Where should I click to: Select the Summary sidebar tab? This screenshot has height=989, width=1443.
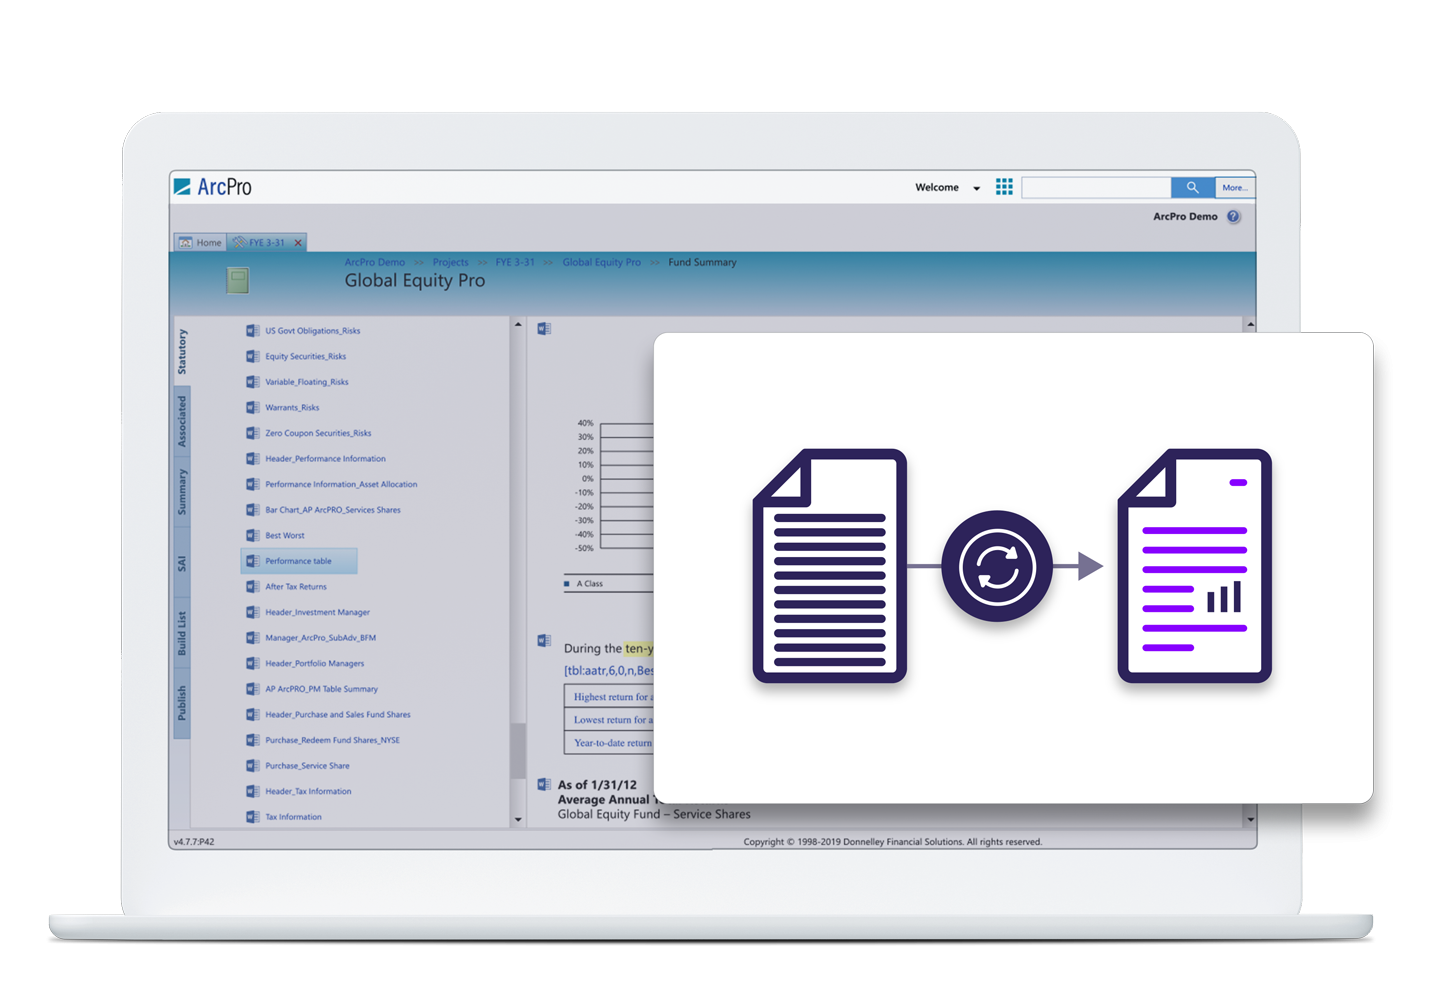(181, 490)
